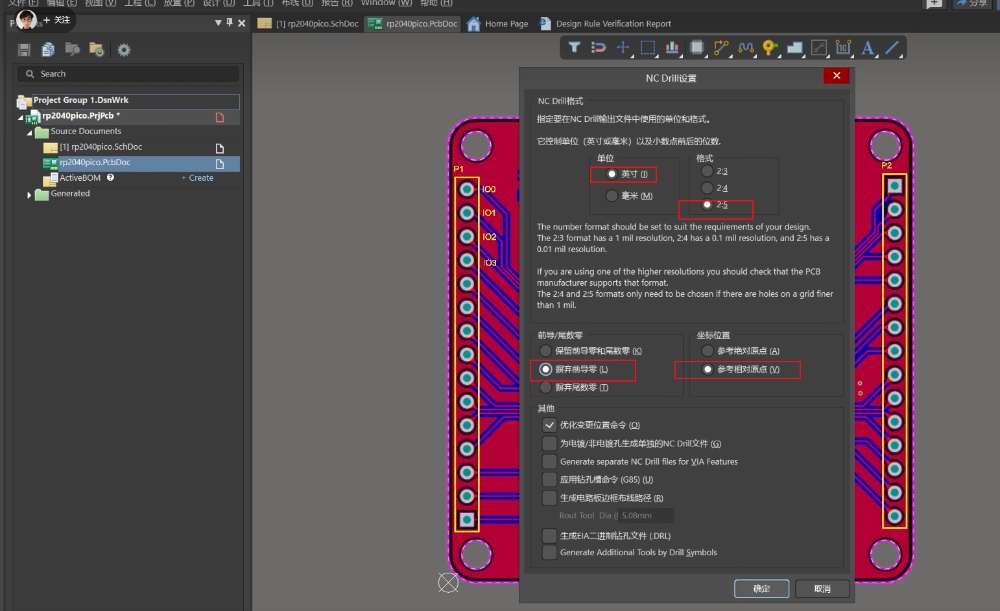Click the place component chip icon
The width and height of the screenshot is (1000, 611).
[696, 48]
